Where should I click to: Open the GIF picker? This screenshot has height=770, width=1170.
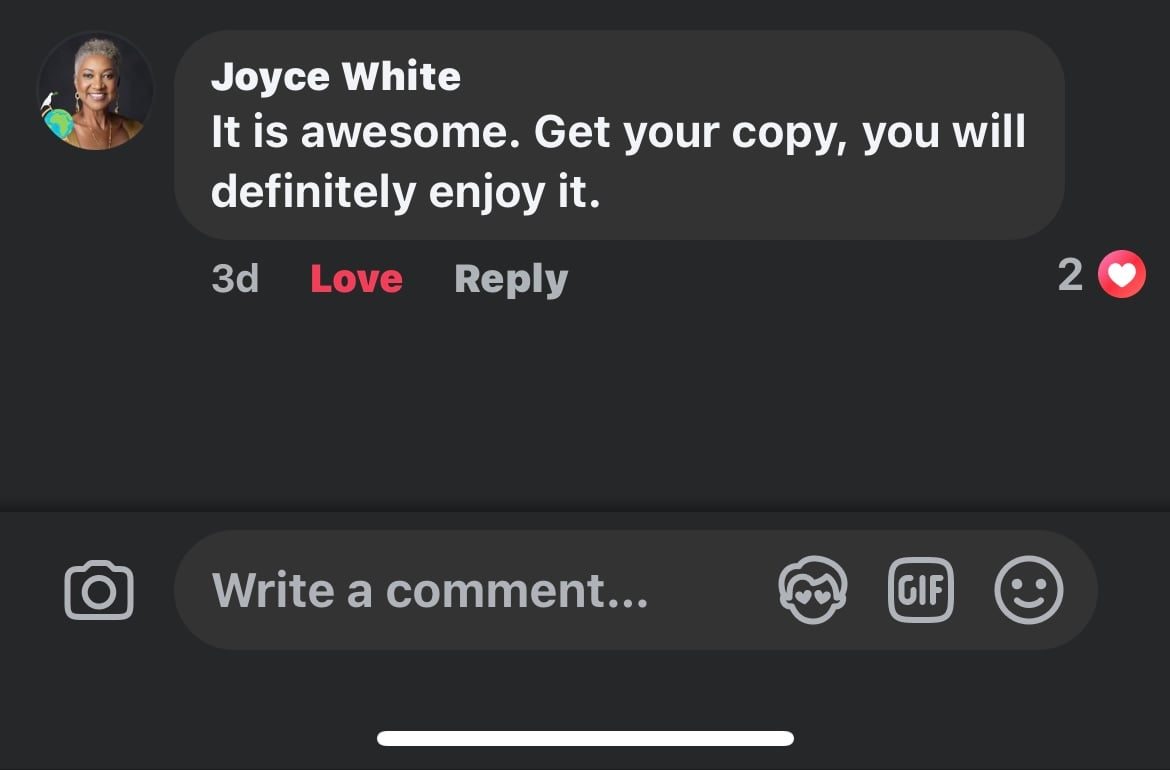click(x=921, y=590)
